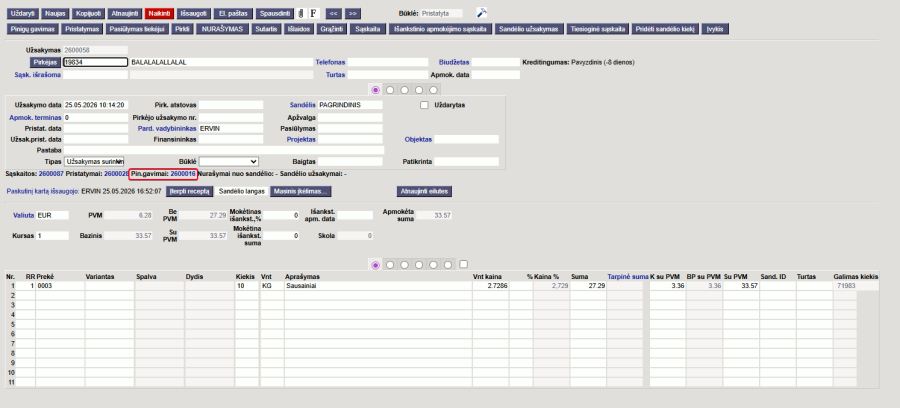The image size is (900, 408).
Task: Click the NURAŠYMAS button
Action: tap(223, 29)
